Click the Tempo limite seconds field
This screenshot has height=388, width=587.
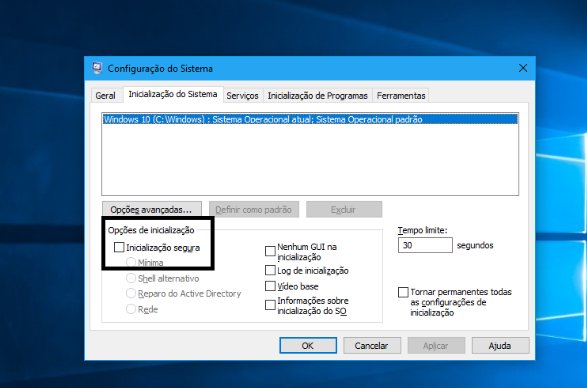point(425,245)
